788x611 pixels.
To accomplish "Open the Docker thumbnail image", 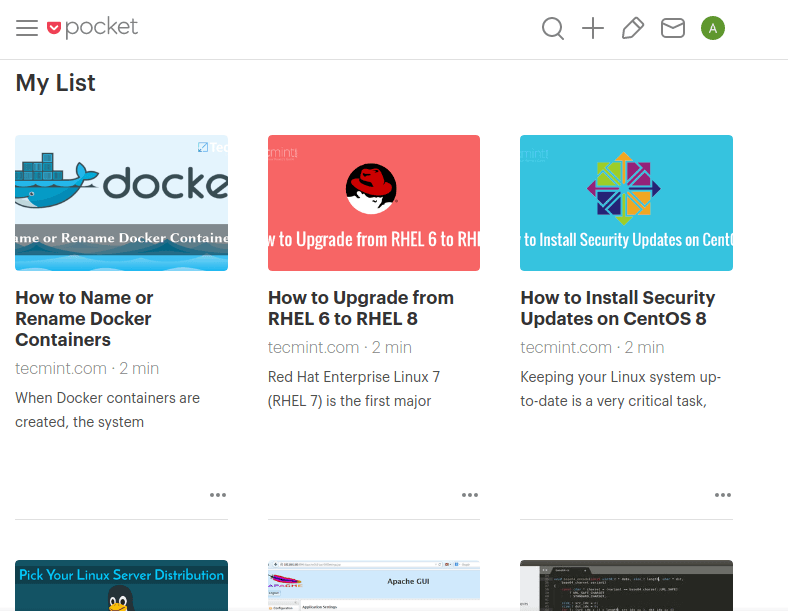I will point(122,203).
